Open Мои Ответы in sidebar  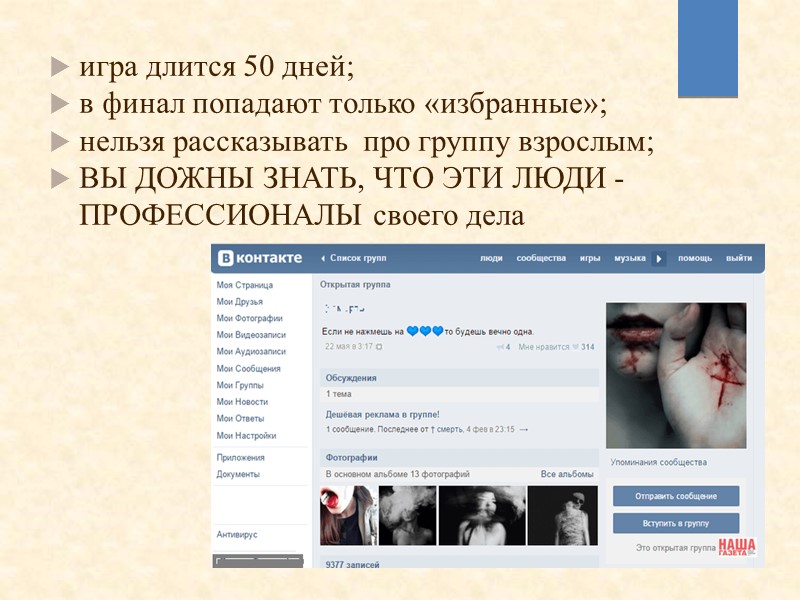pyautogui.click(x=240, y=418)
